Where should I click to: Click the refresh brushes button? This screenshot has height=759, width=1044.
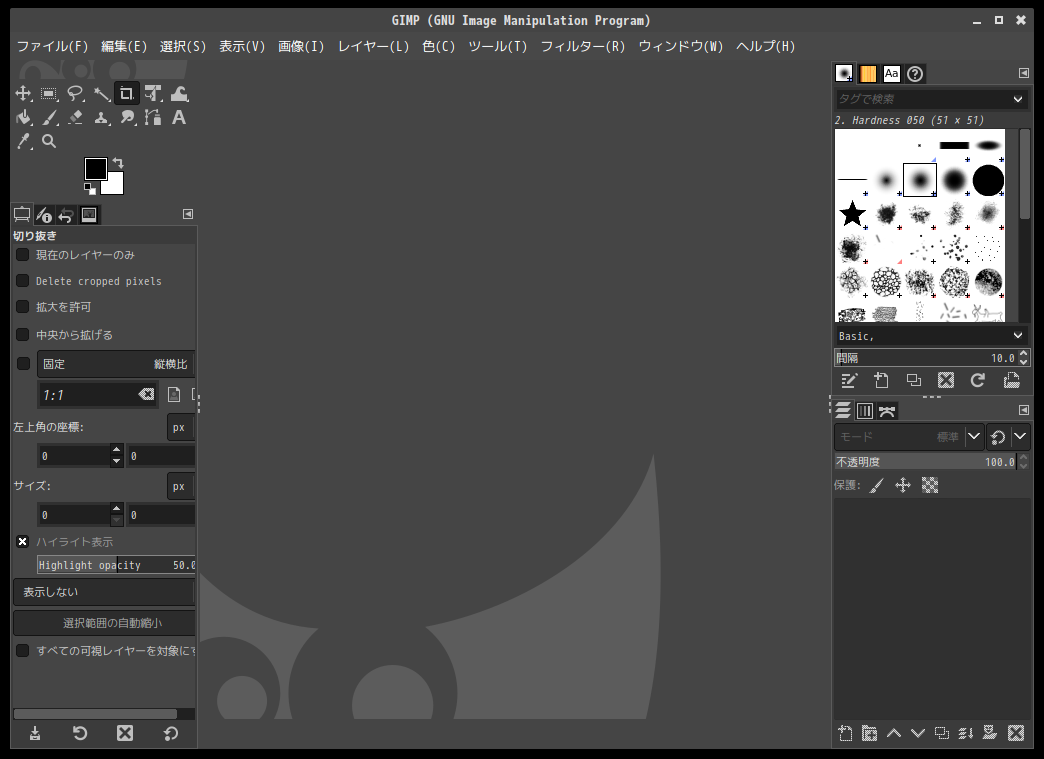pyautogui.click(x=977, y=380)
